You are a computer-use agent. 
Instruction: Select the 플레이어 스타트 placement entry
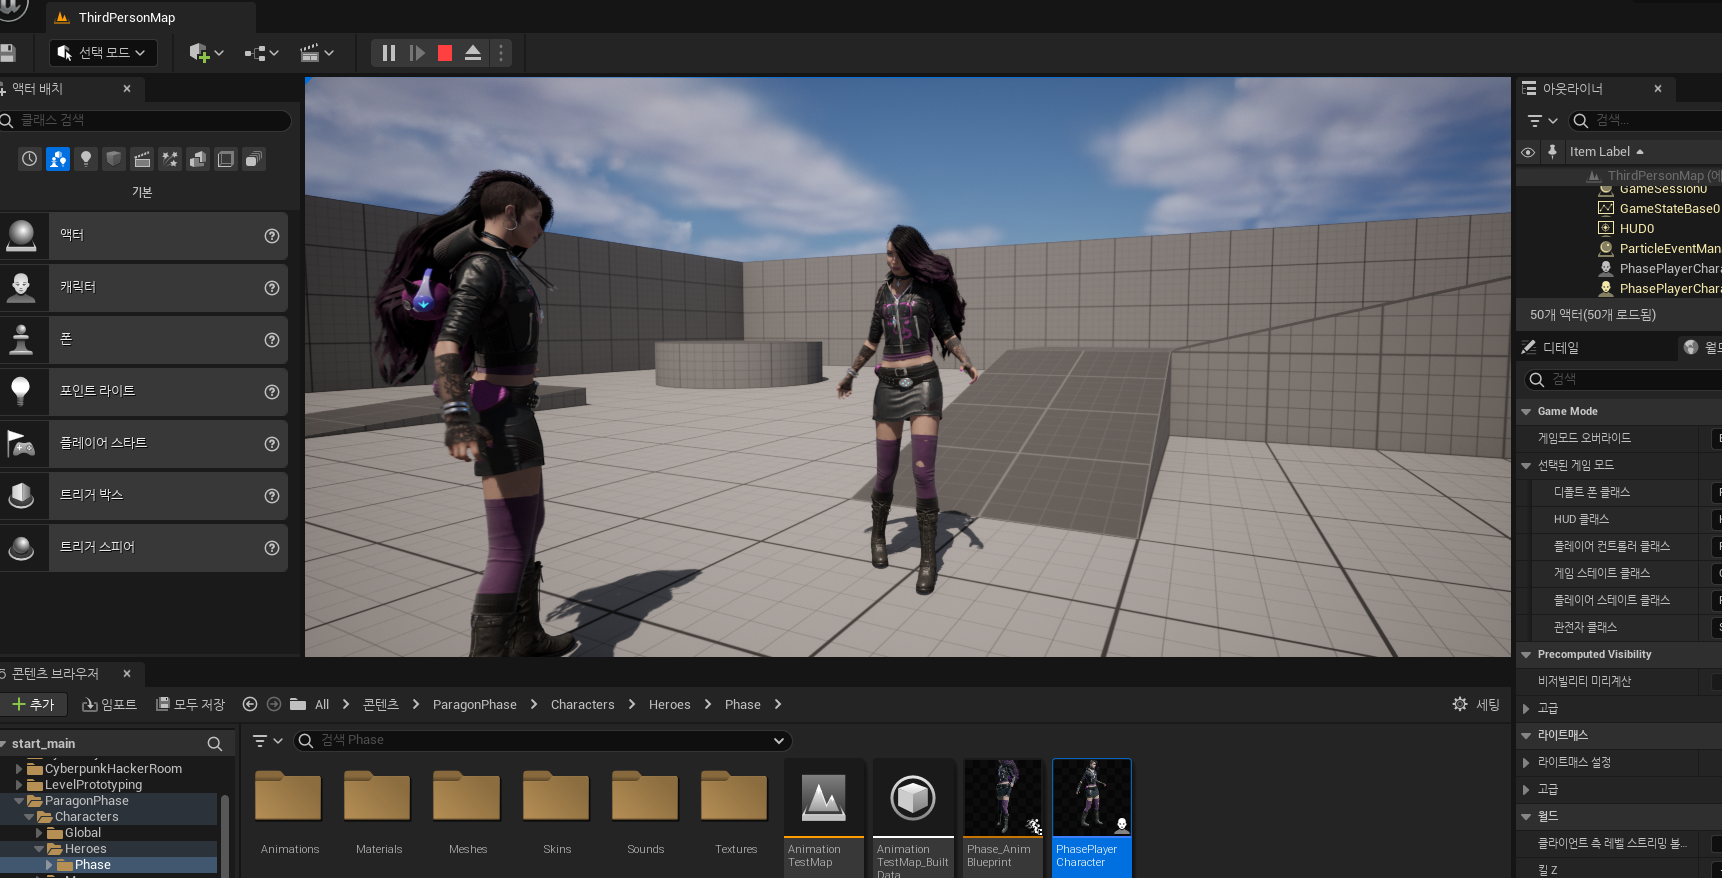144,444
